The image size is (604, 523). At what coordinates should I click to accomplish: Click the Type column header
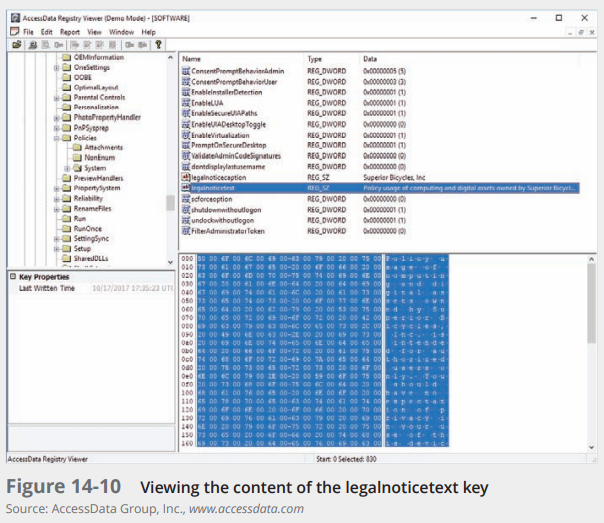click(330, 59)
